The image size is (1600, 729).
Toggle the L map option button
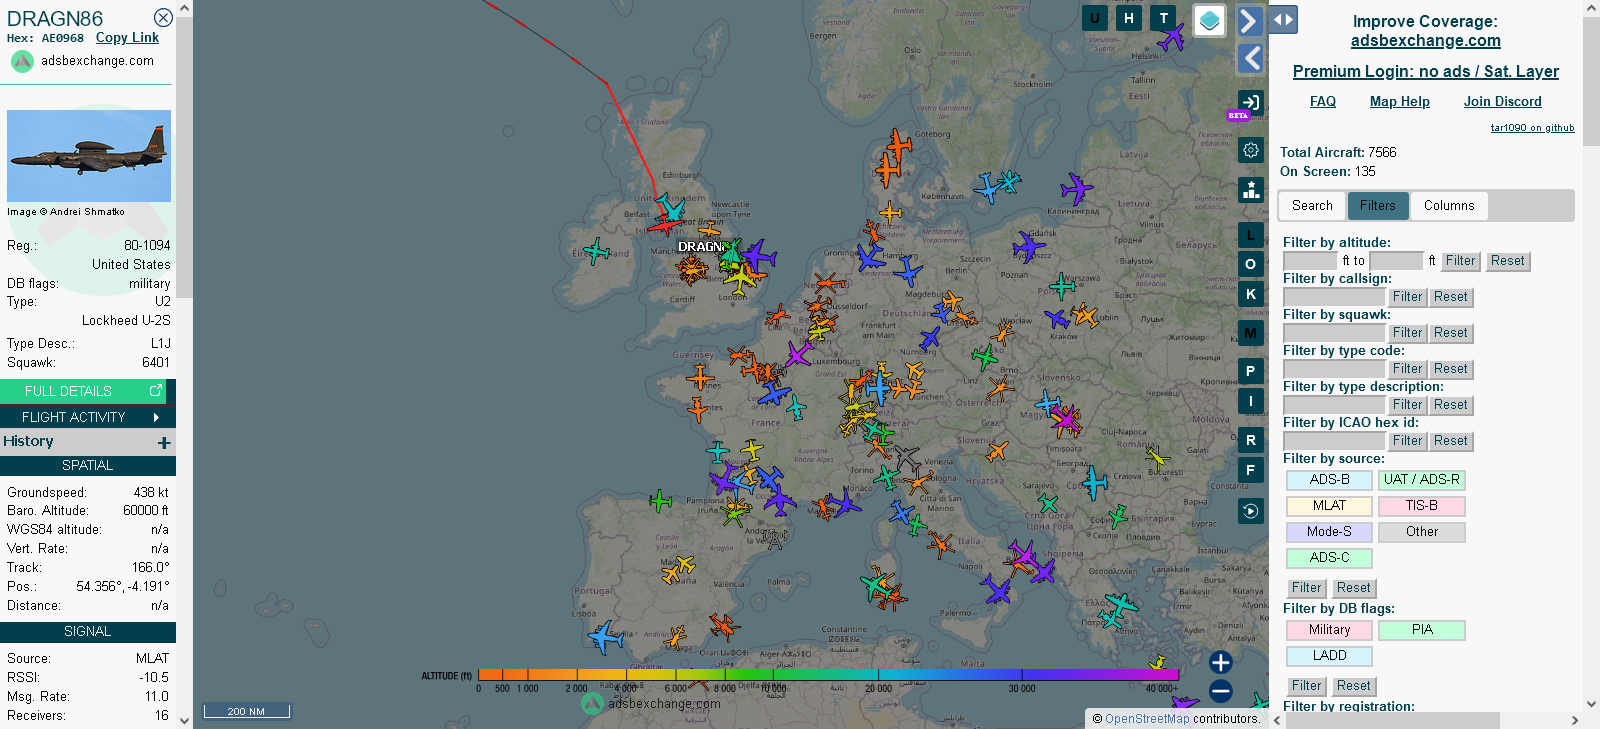tap(1251, 235)
